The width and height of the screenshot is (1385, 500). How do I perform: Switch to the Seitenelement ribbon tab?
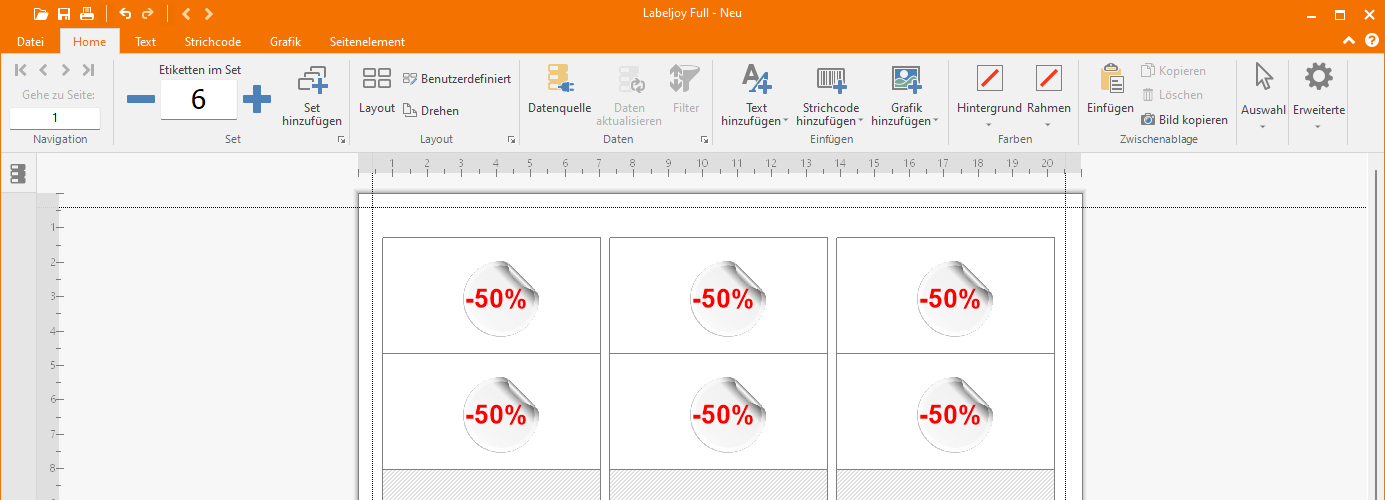tap(367, 42)
